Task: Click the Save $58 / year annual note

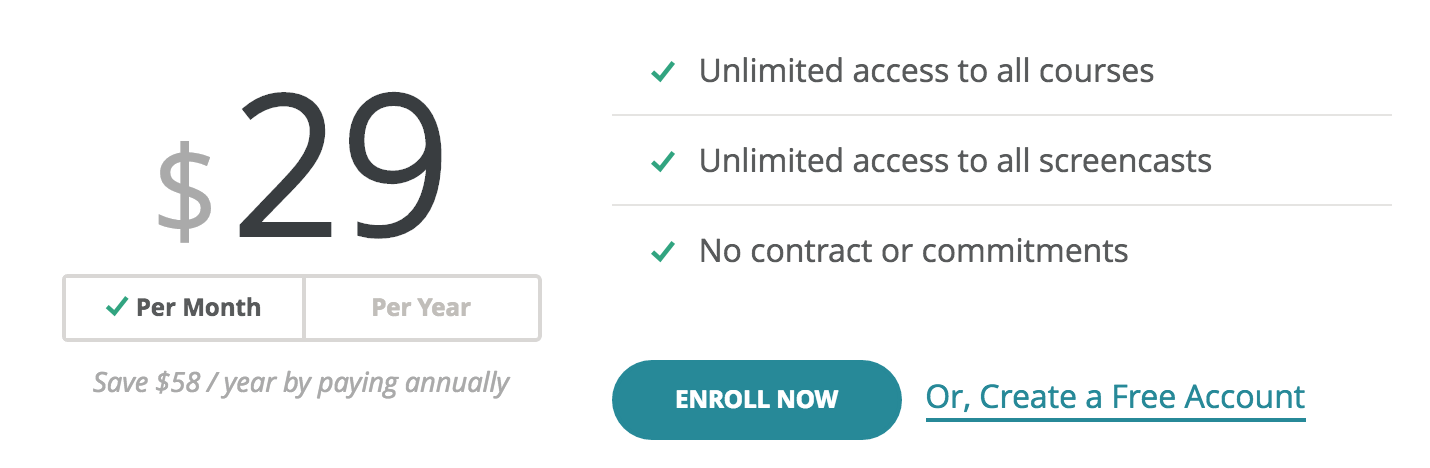Action: click(x=301, y=382)
